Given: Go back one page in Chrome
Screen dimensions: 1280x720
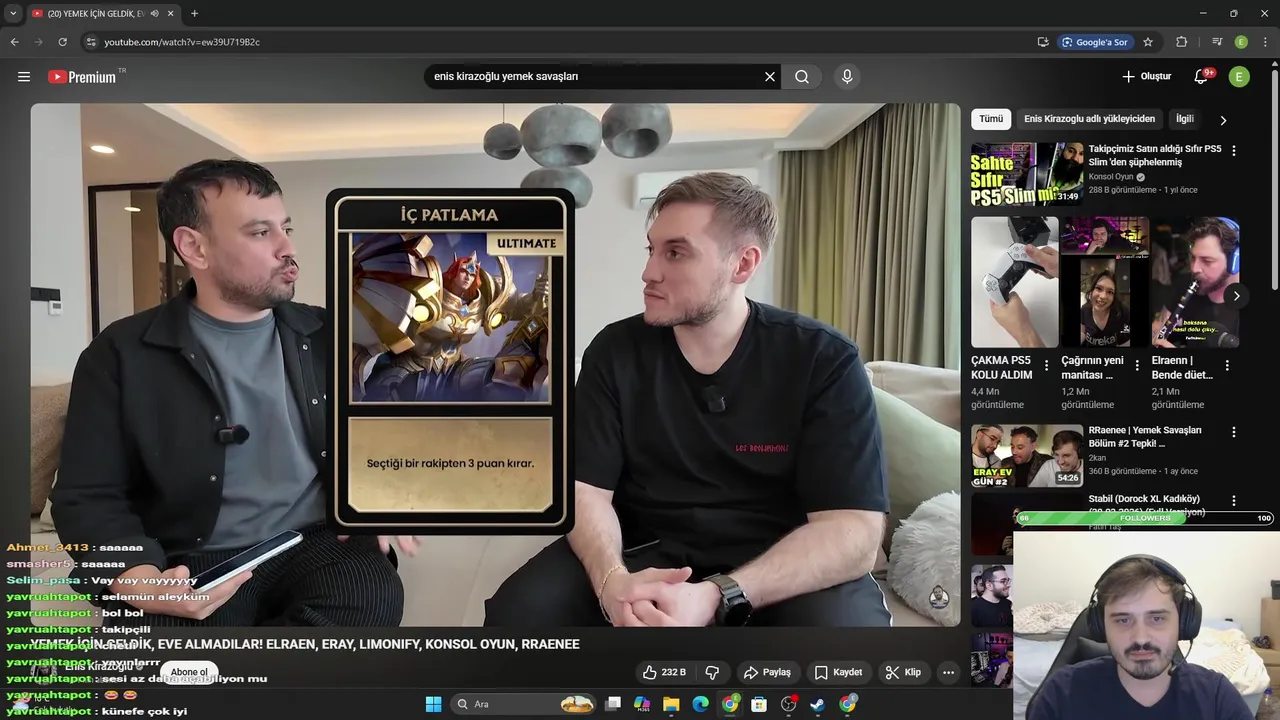Looking at the screenshot, I should [15, 42].
